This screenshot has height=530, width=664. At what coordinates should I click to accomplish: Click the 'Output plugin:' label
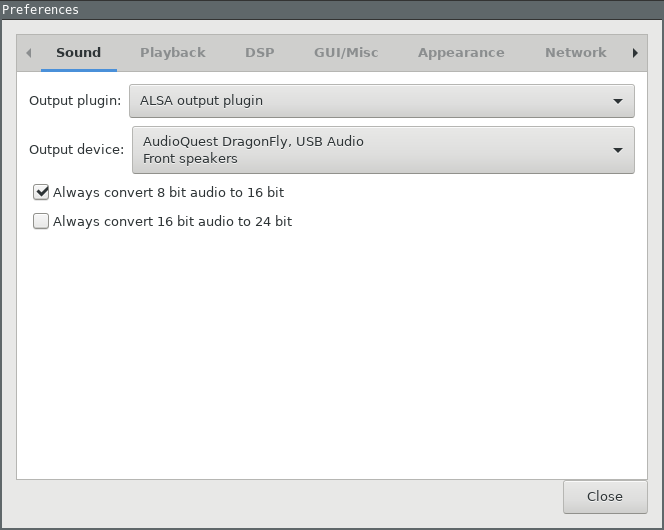pyautogui.click(x=75, y=101)
